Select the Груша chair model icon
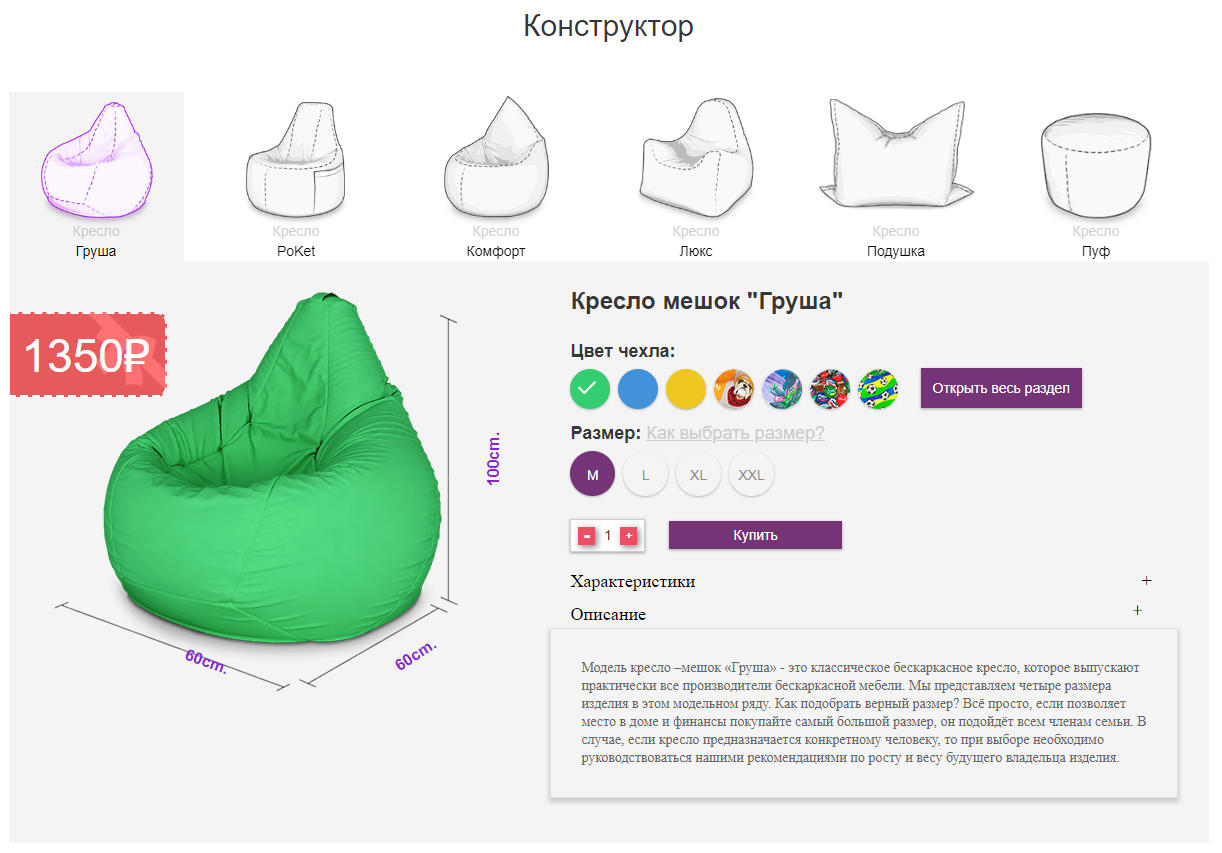 pyautogui.click(x=97, y=177)
